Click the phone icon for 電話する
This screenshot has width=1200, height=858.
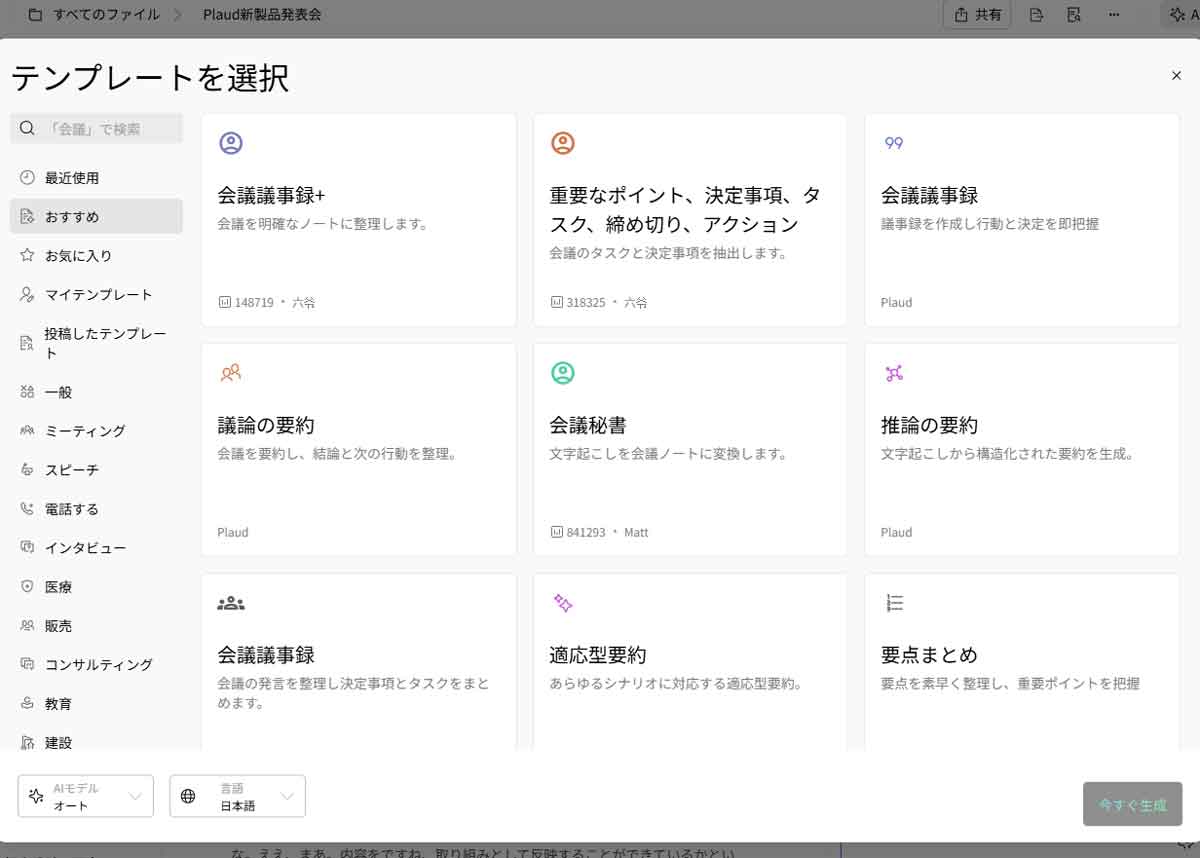pos(27,509)
